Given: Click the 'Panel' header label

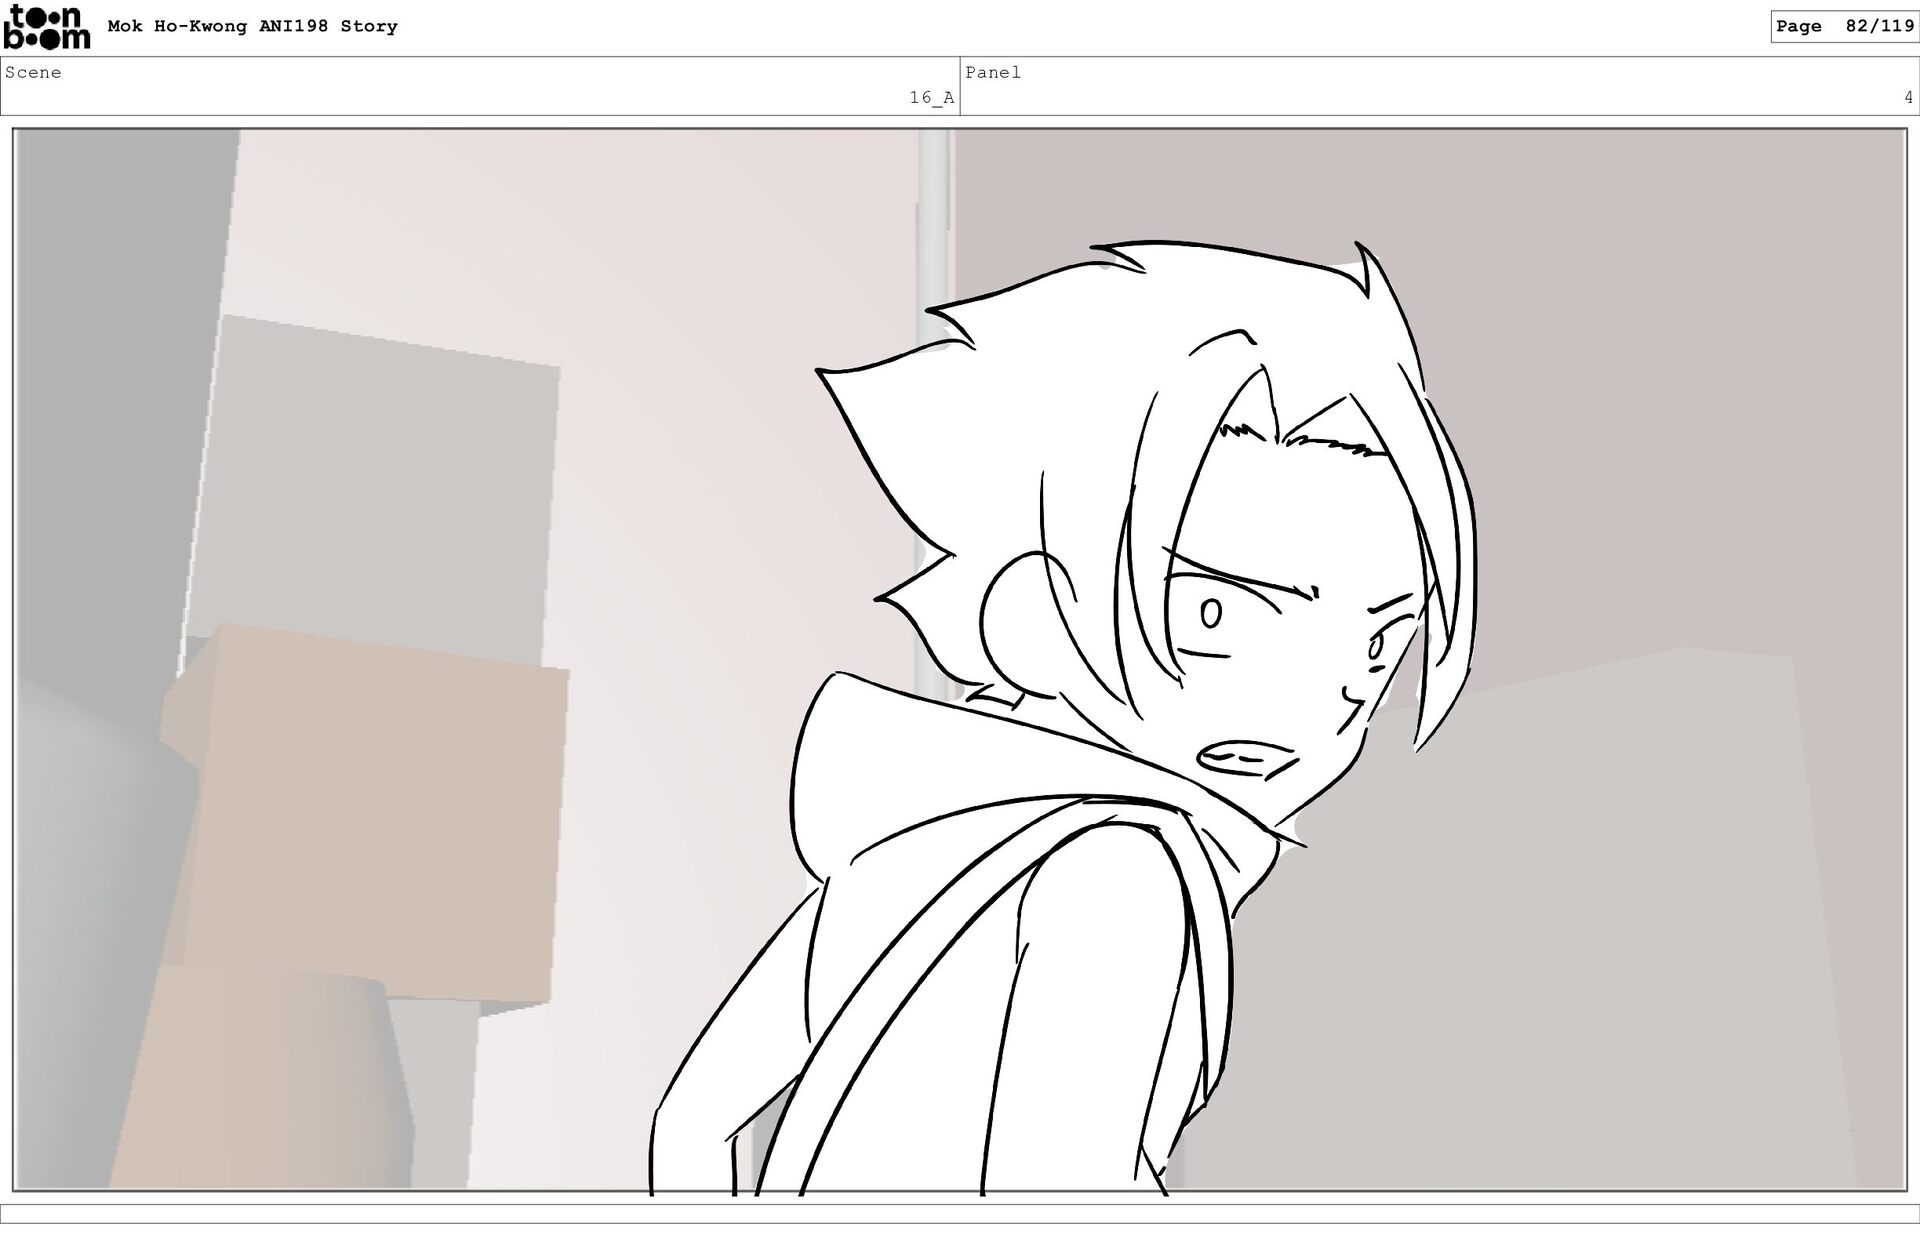Looking at the screenshot, I should (x=992, y=73).
